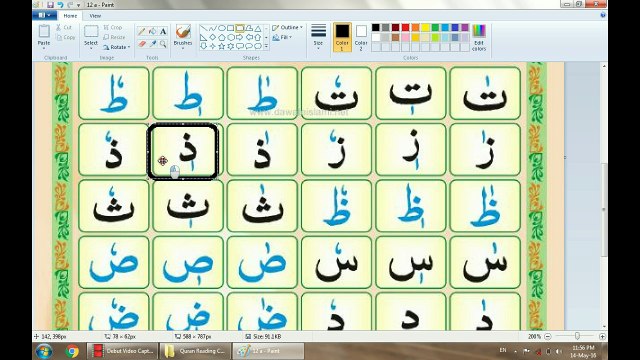Click the Windows Start orb
The width and height of the screenshot is (640, 360).
[44, 351]
